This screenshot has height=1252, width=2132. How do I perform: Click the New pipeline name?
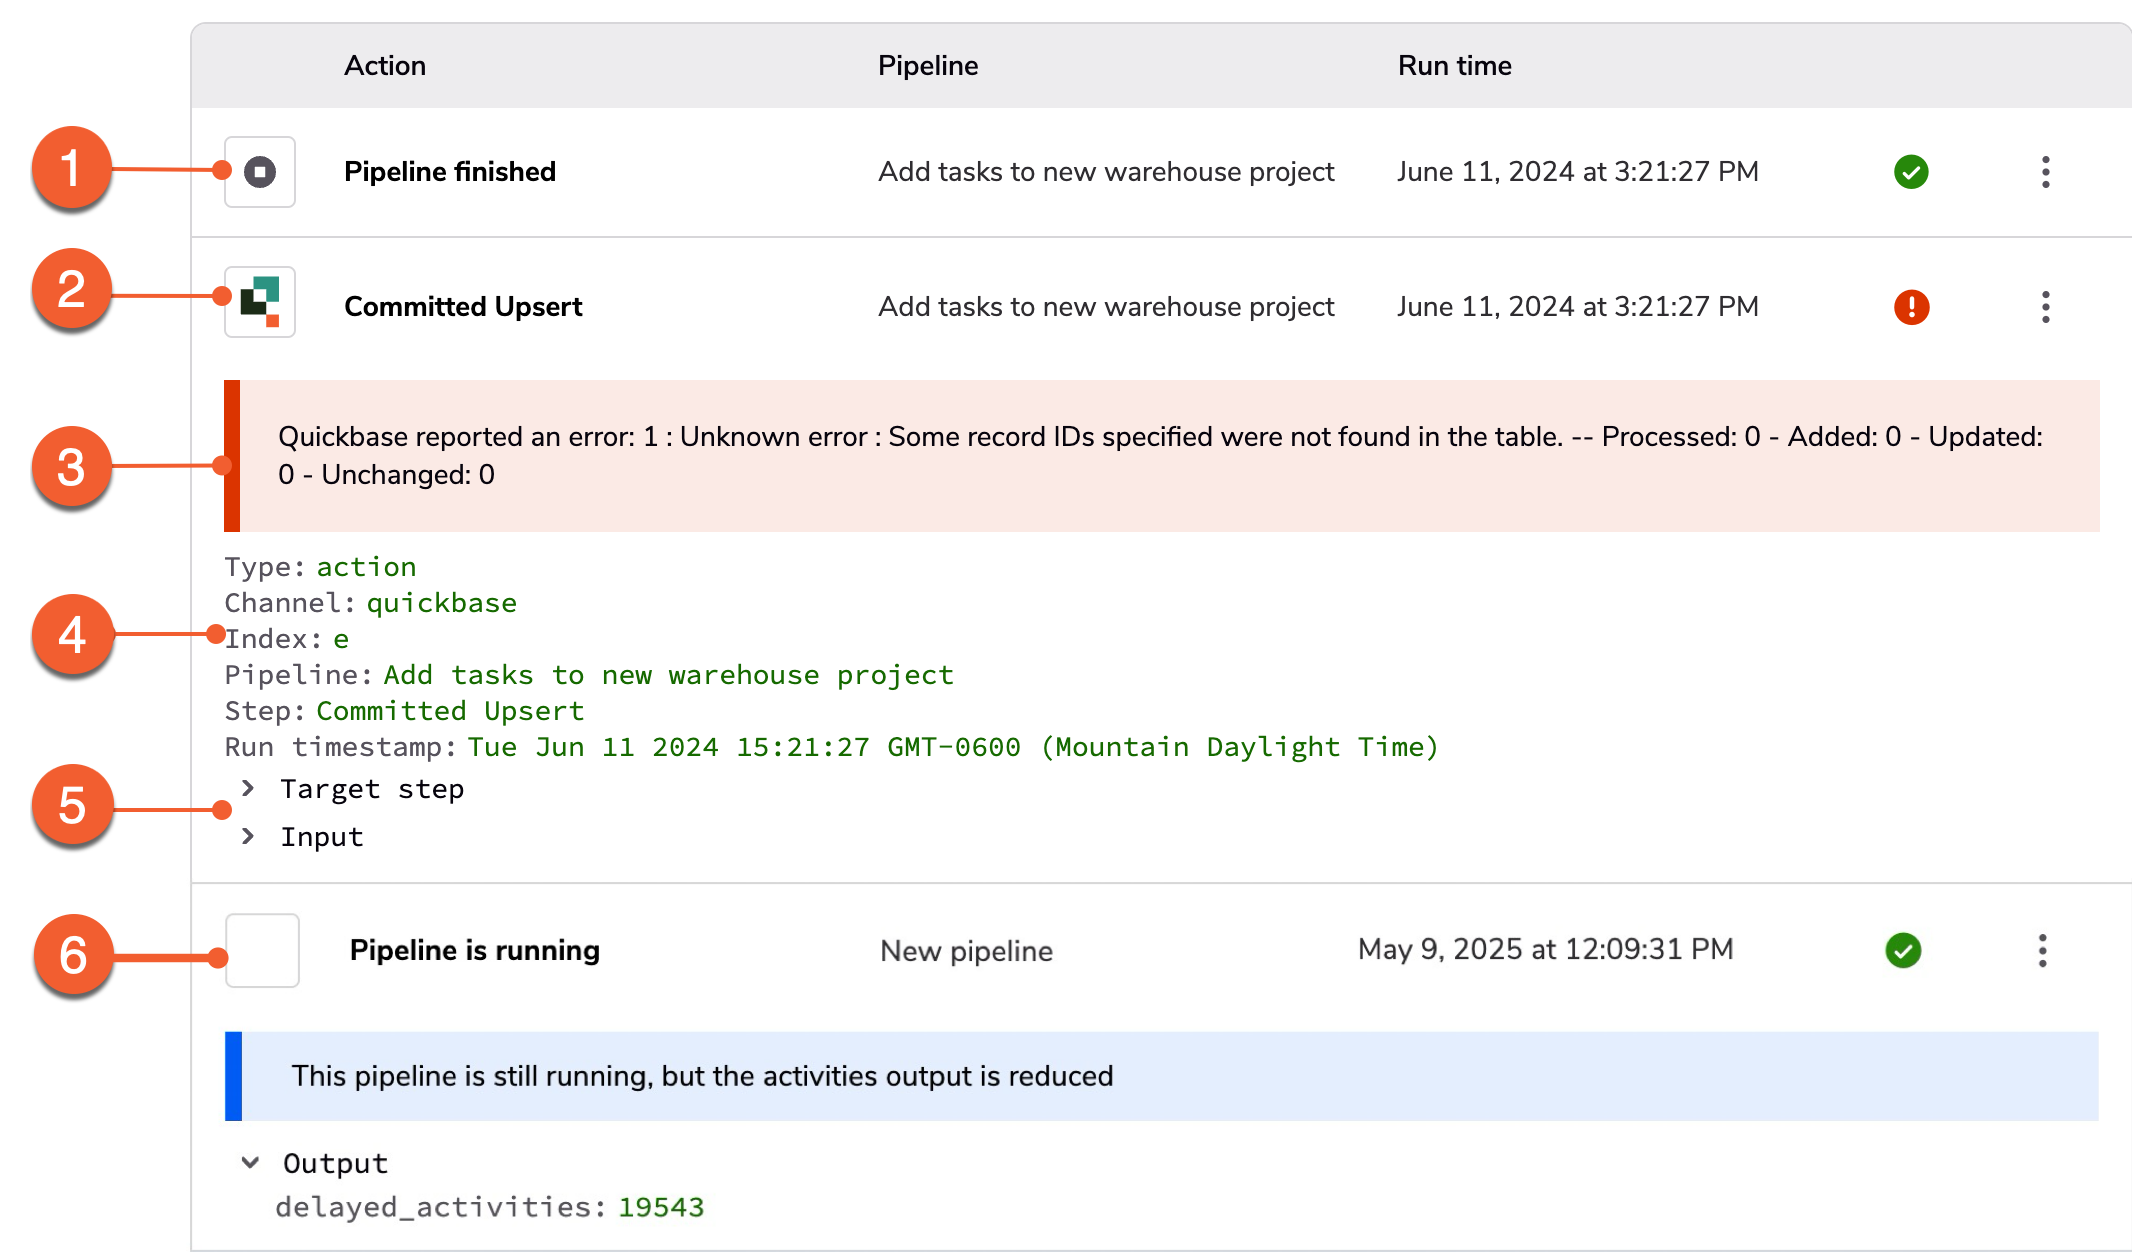click(966, 951)
